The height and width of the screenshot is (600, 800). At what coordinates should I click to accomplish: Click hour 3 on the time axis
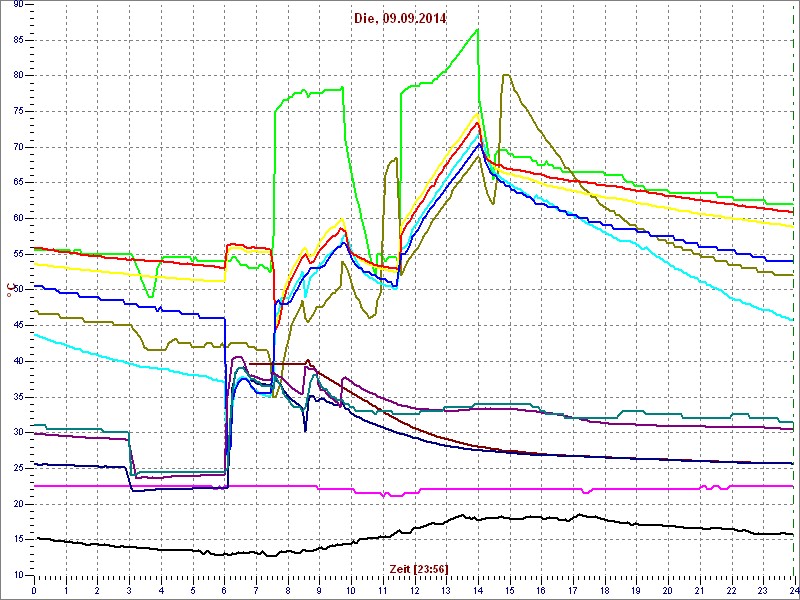pyautogui.click(x=129, y=590)
